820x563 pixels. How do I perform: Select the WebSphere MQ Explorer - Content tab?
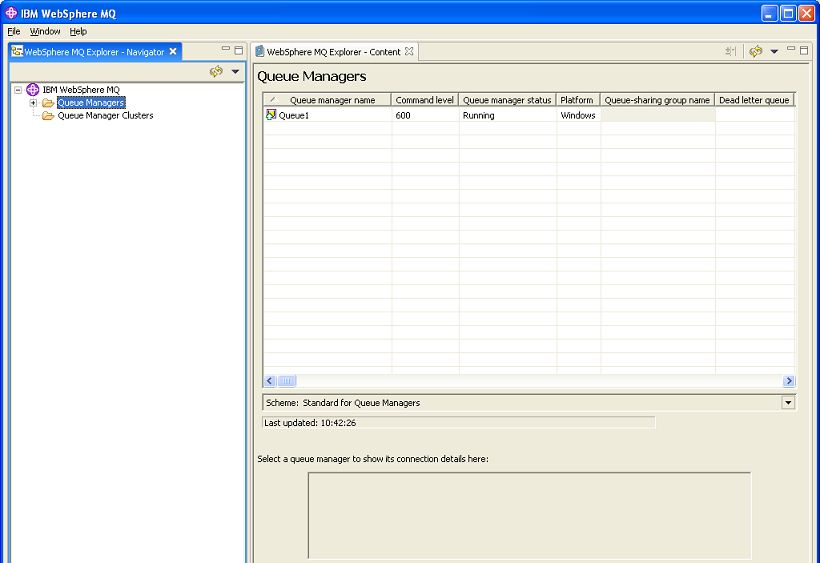333,52
